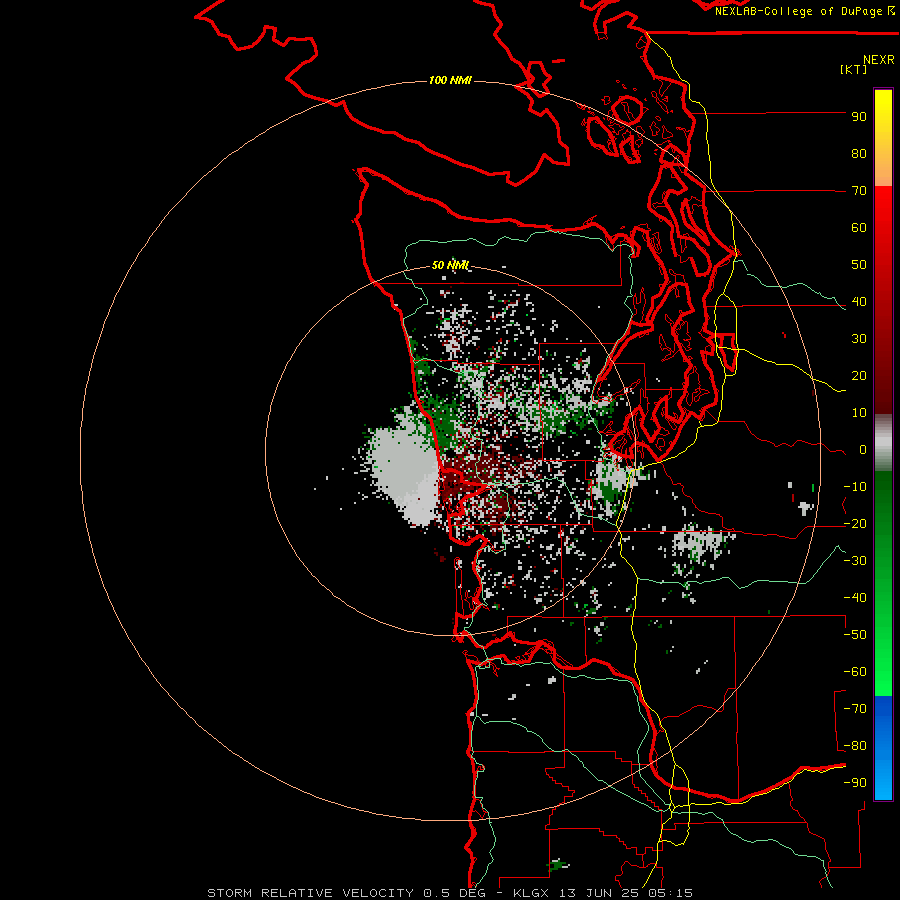Click the 90 value on velocity scale

point(859,117)
